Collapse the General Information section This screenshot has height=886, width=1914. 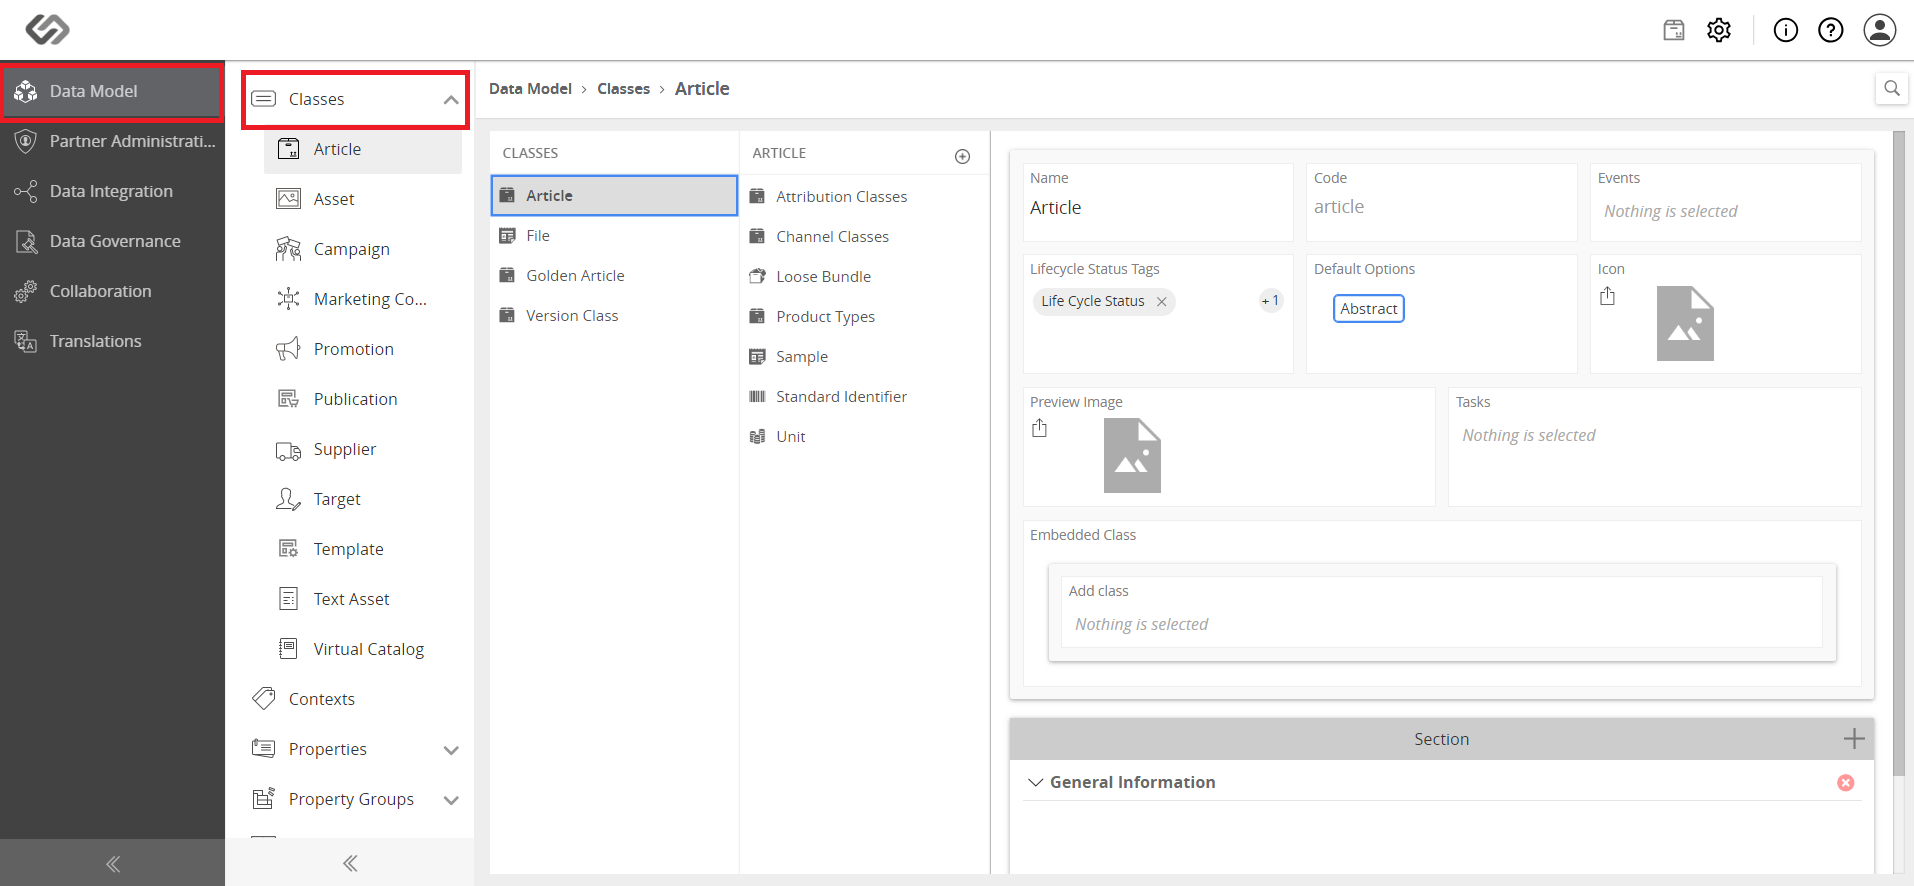pos(1036,782)
